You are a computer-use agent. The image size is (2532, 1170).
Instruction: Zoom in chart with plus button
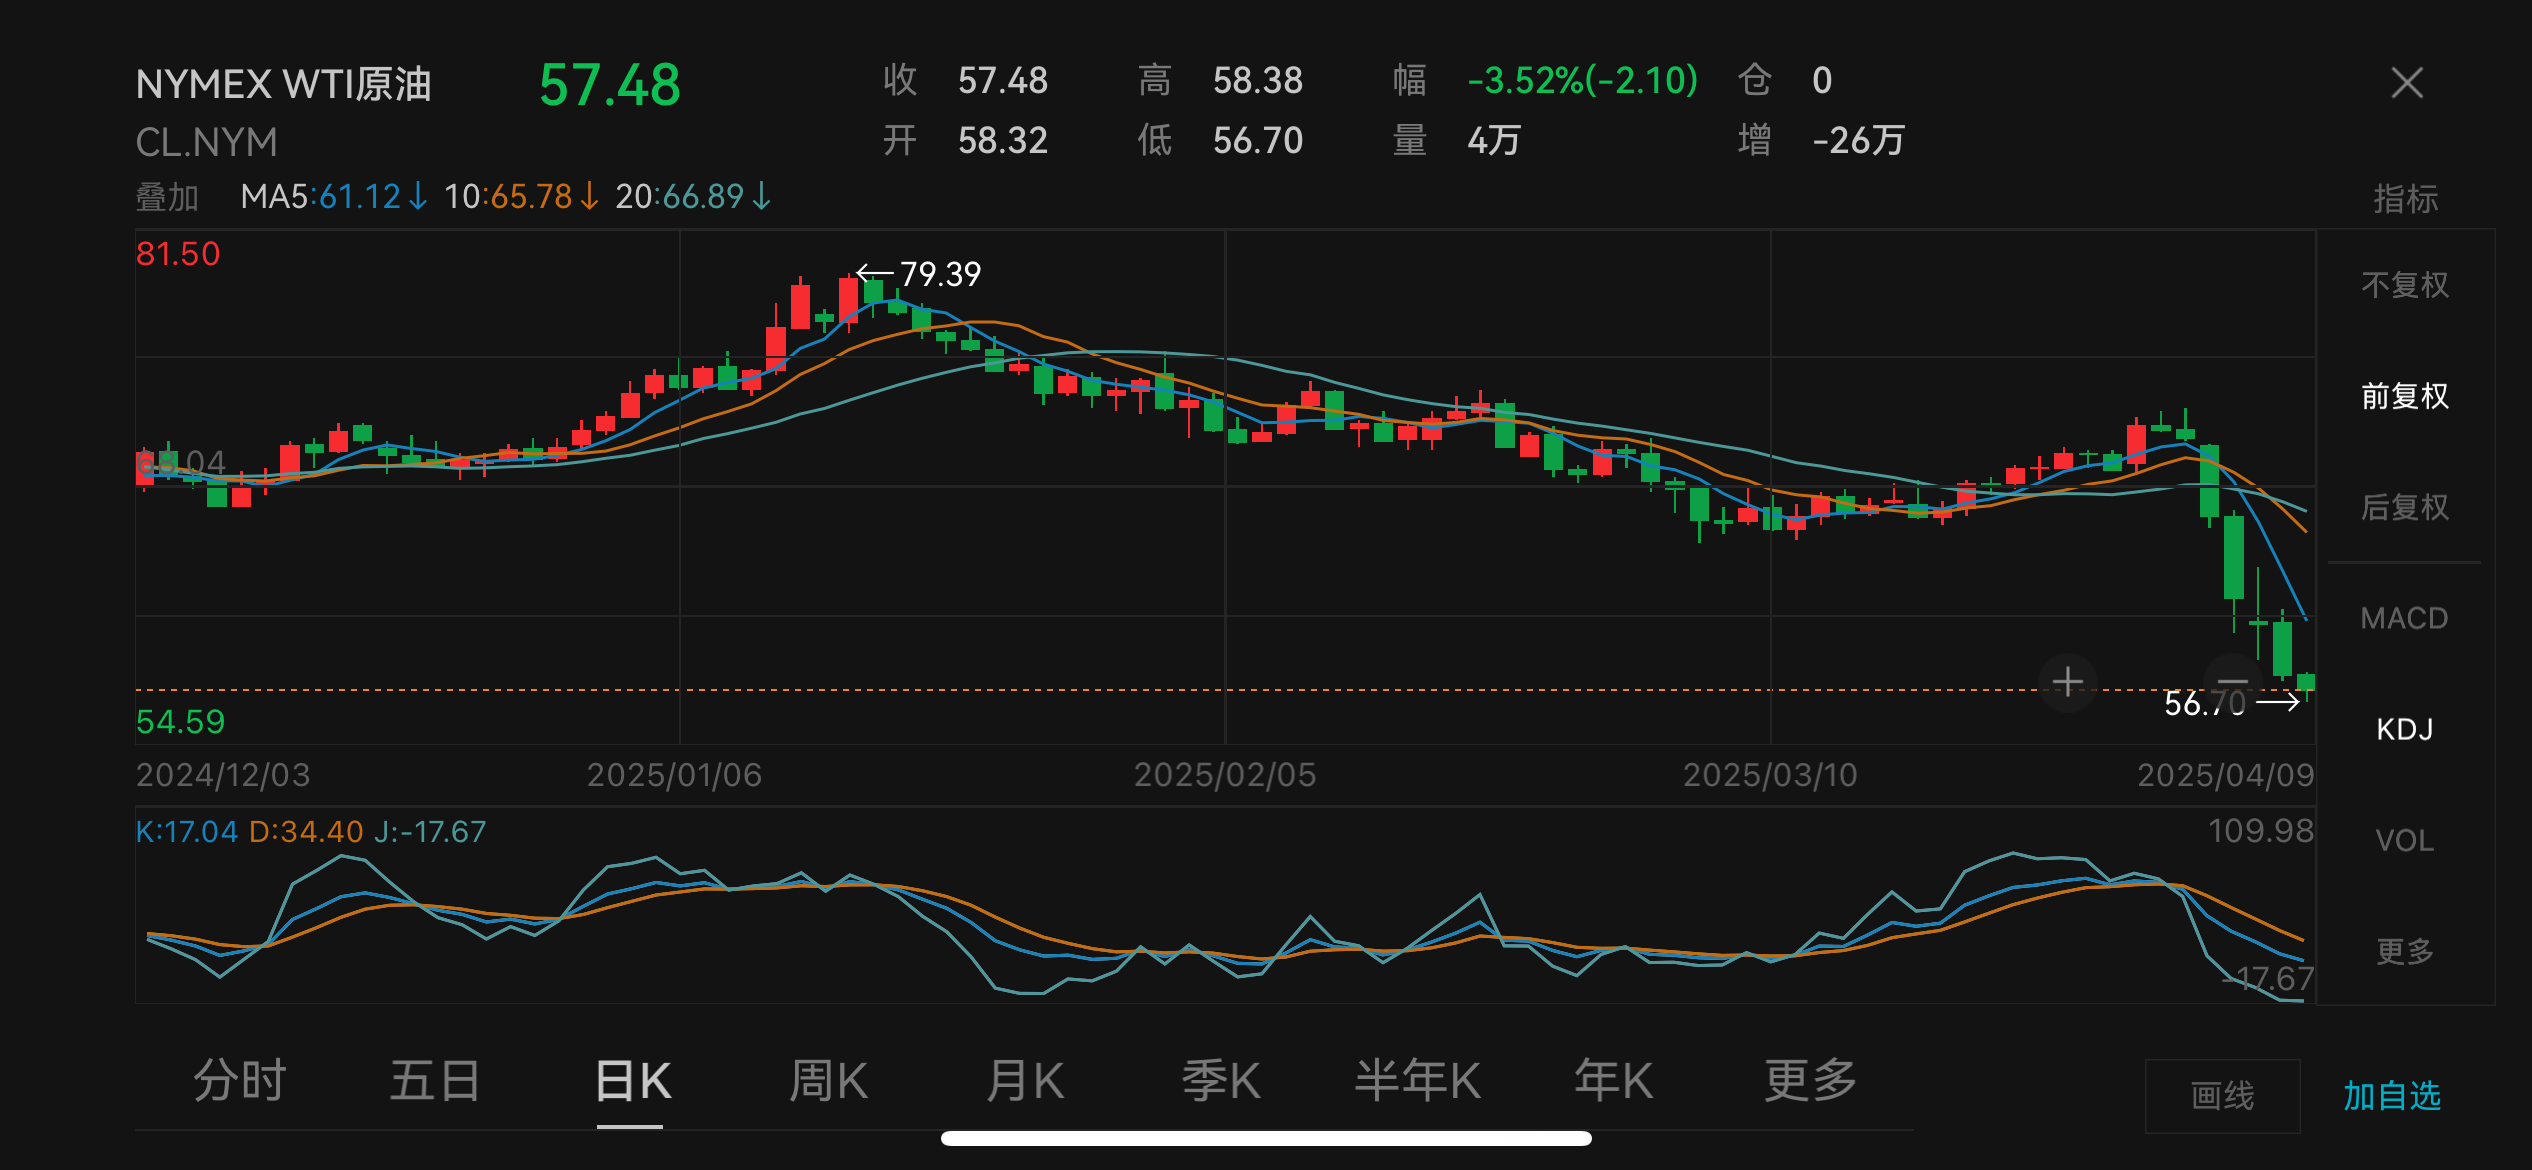coord(2068,682)
